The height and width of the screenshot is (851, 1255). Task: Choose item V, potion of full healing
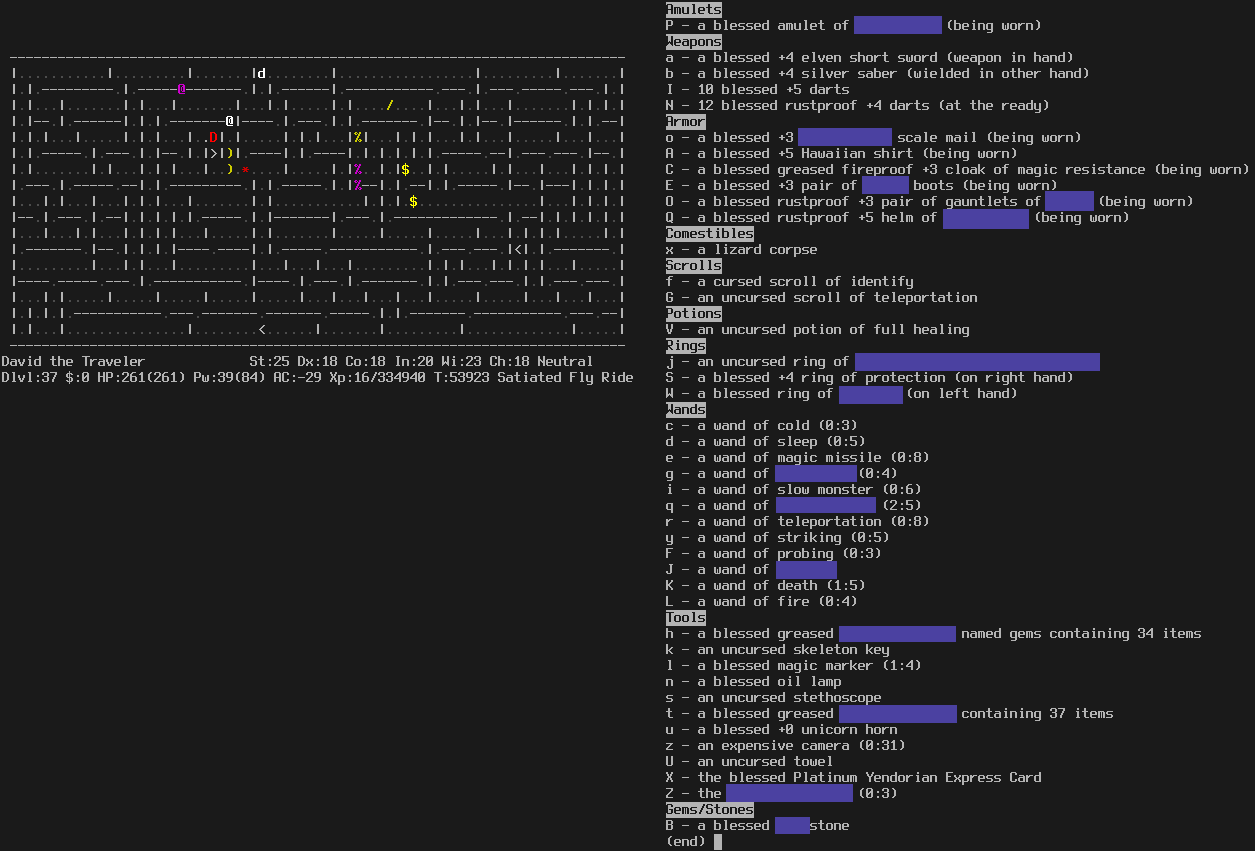point(818,329)
